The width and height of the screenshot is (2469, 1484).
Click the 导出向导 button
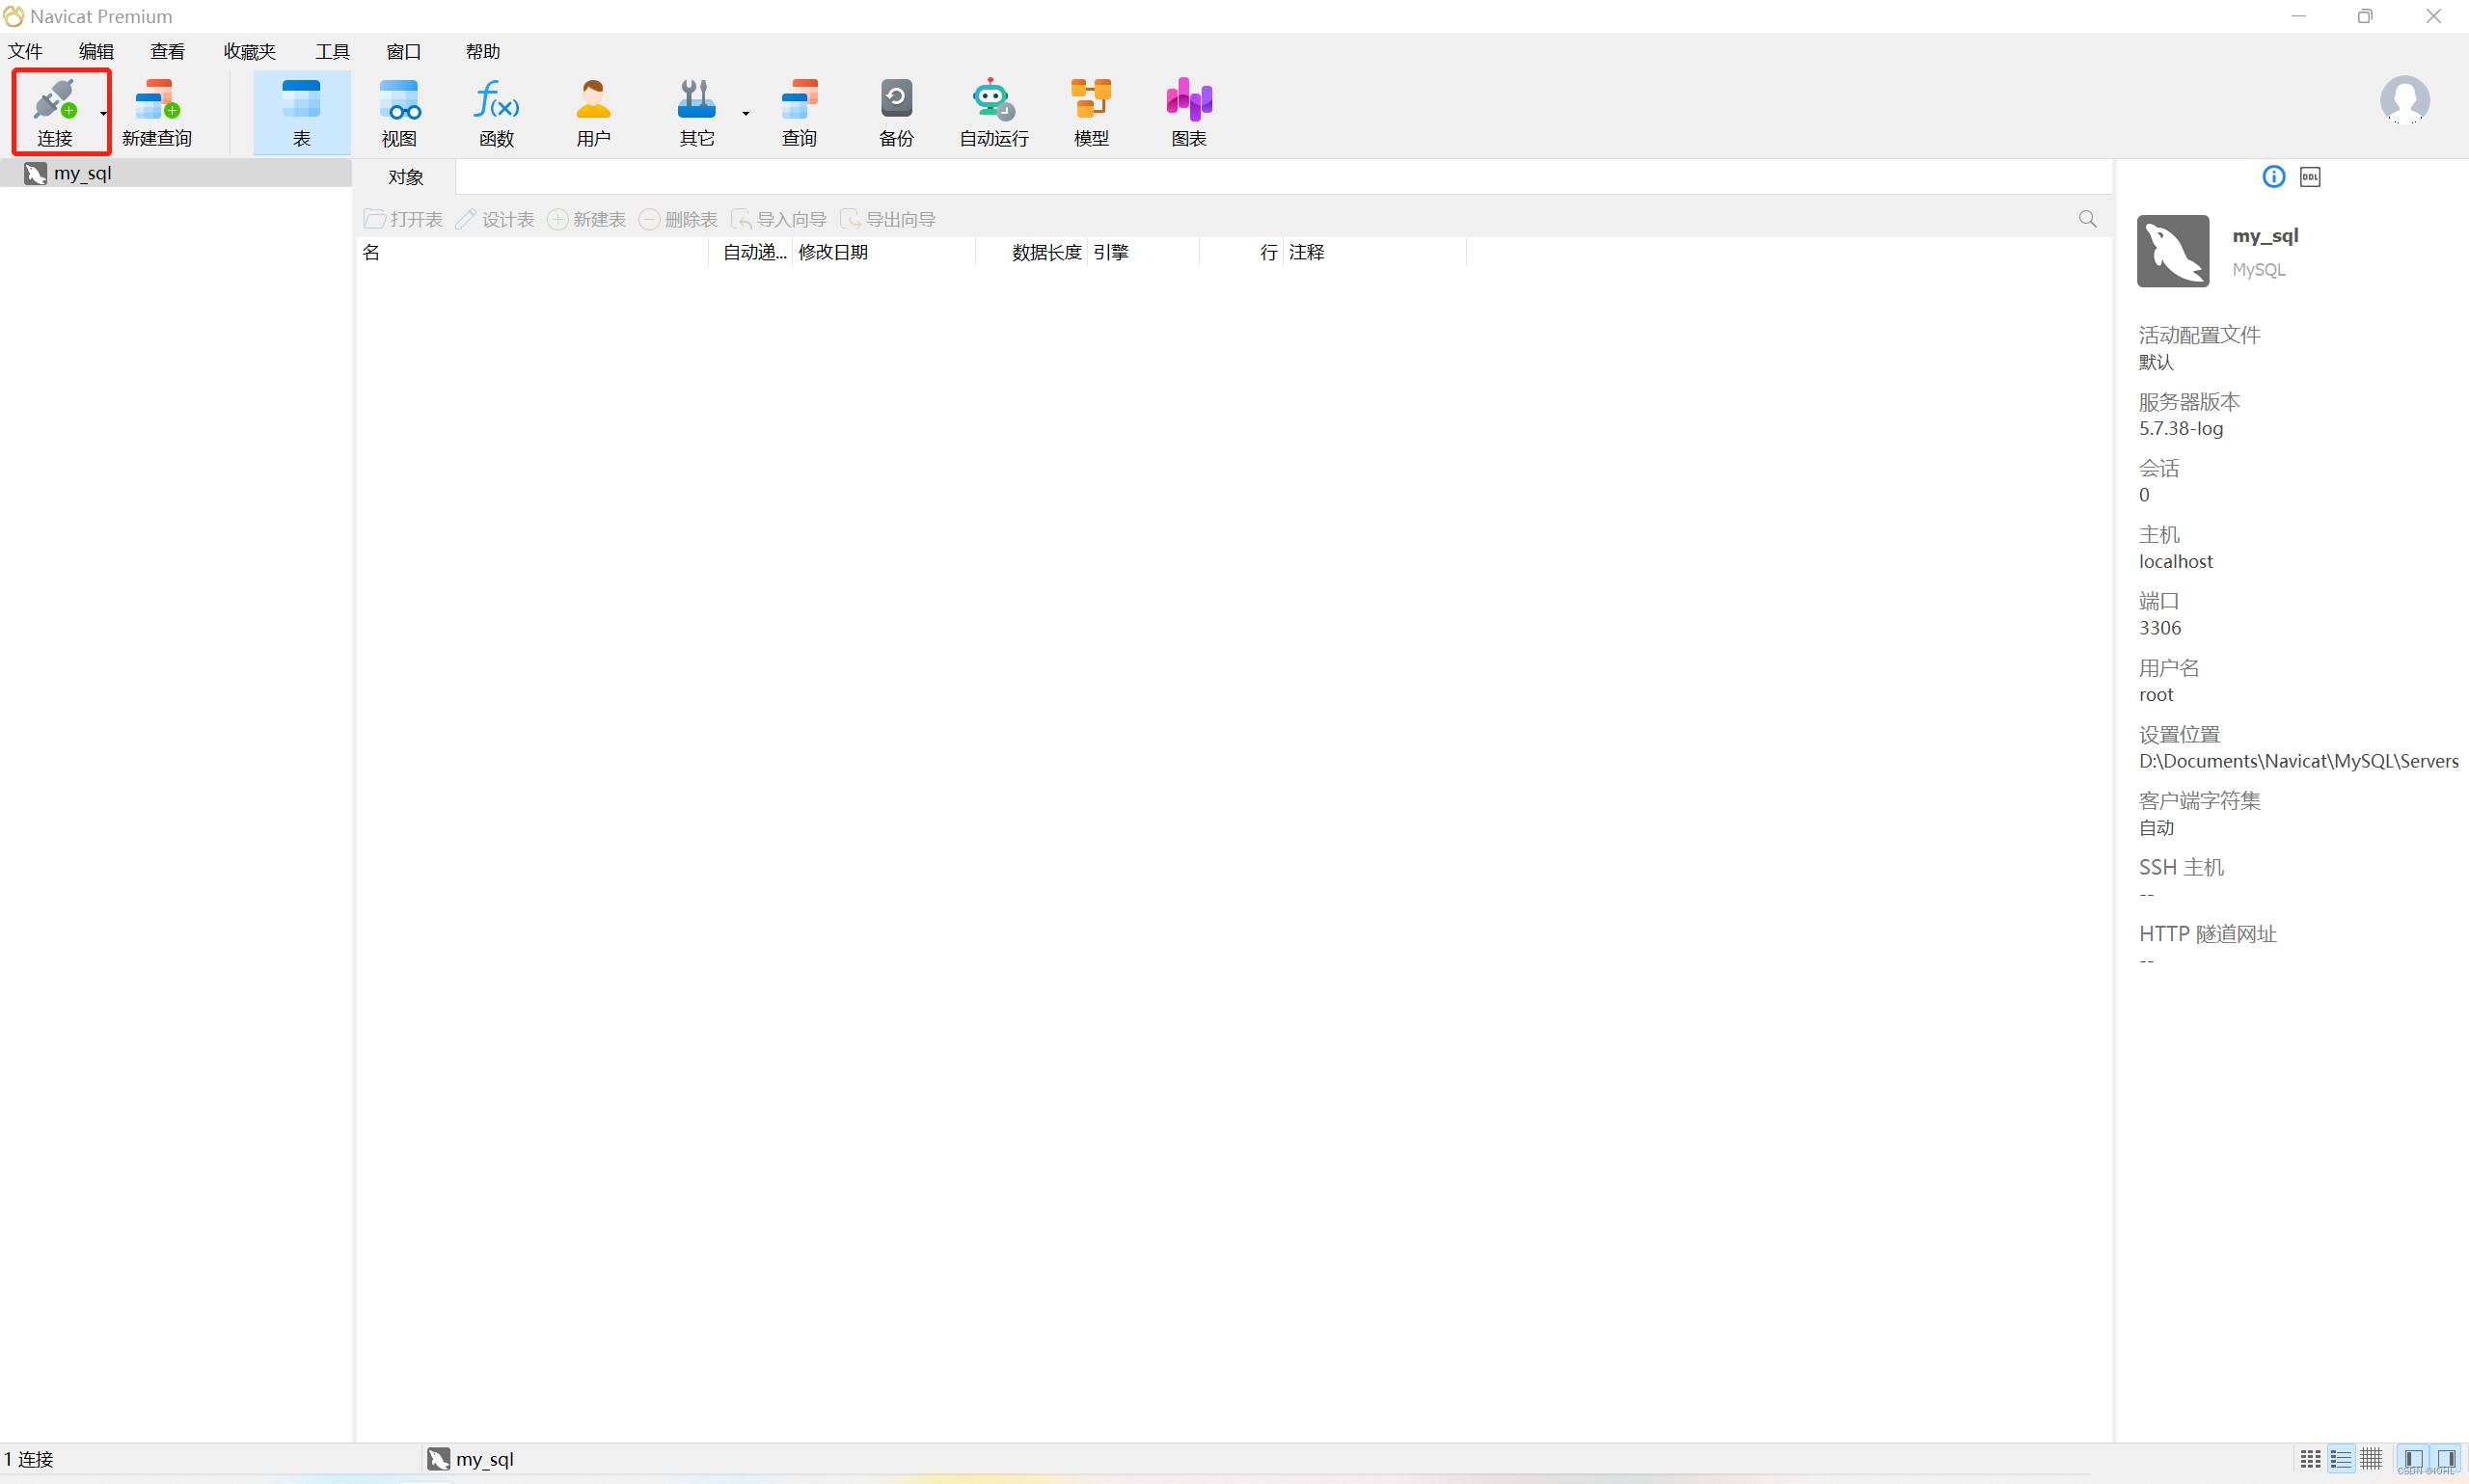pos(888,219)
